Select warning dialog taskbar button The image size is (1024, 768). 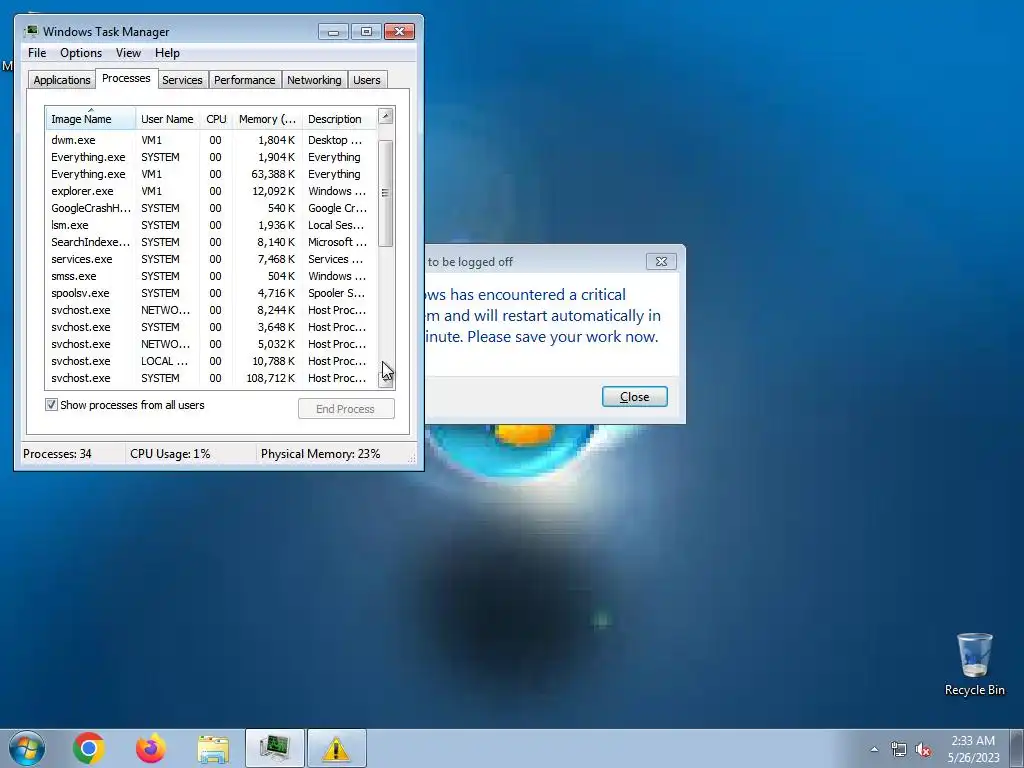click(336, 748)
